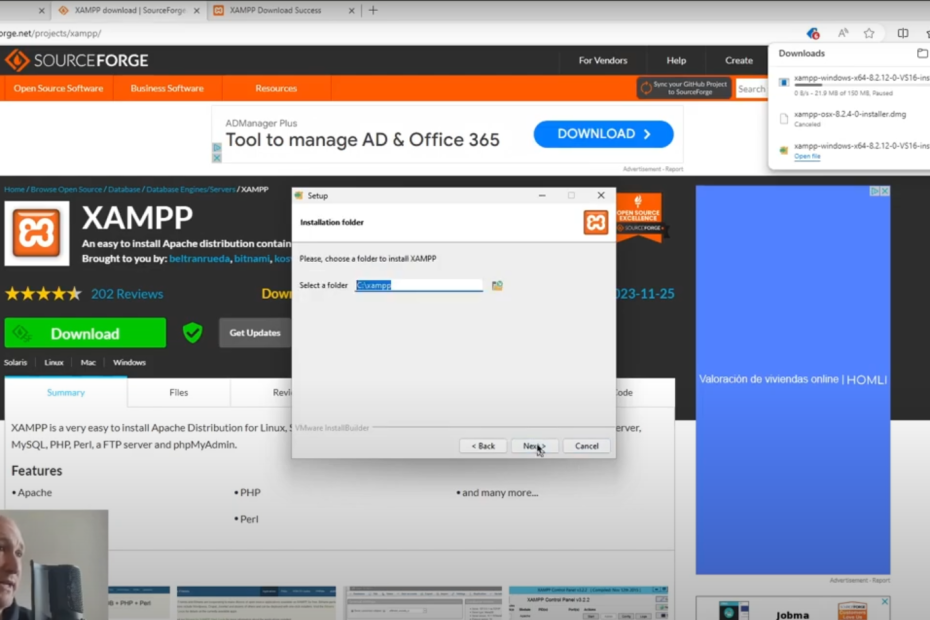Open the Business Software menu

[167, 88]
